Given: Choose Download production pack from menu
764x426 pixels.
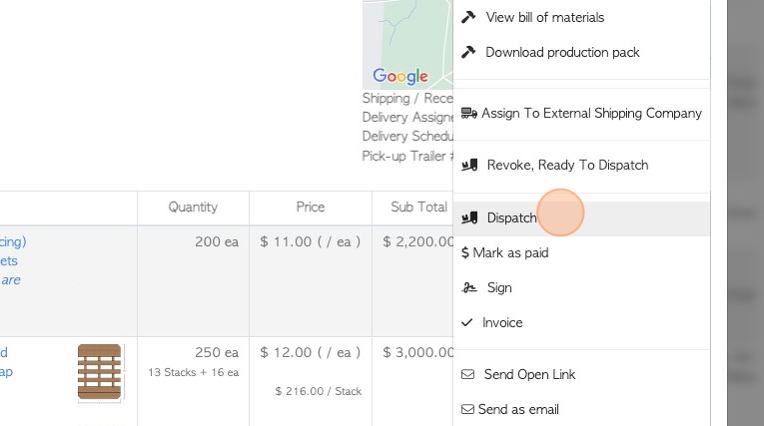Looking at the screenshot, I should [x=562, y=52].
